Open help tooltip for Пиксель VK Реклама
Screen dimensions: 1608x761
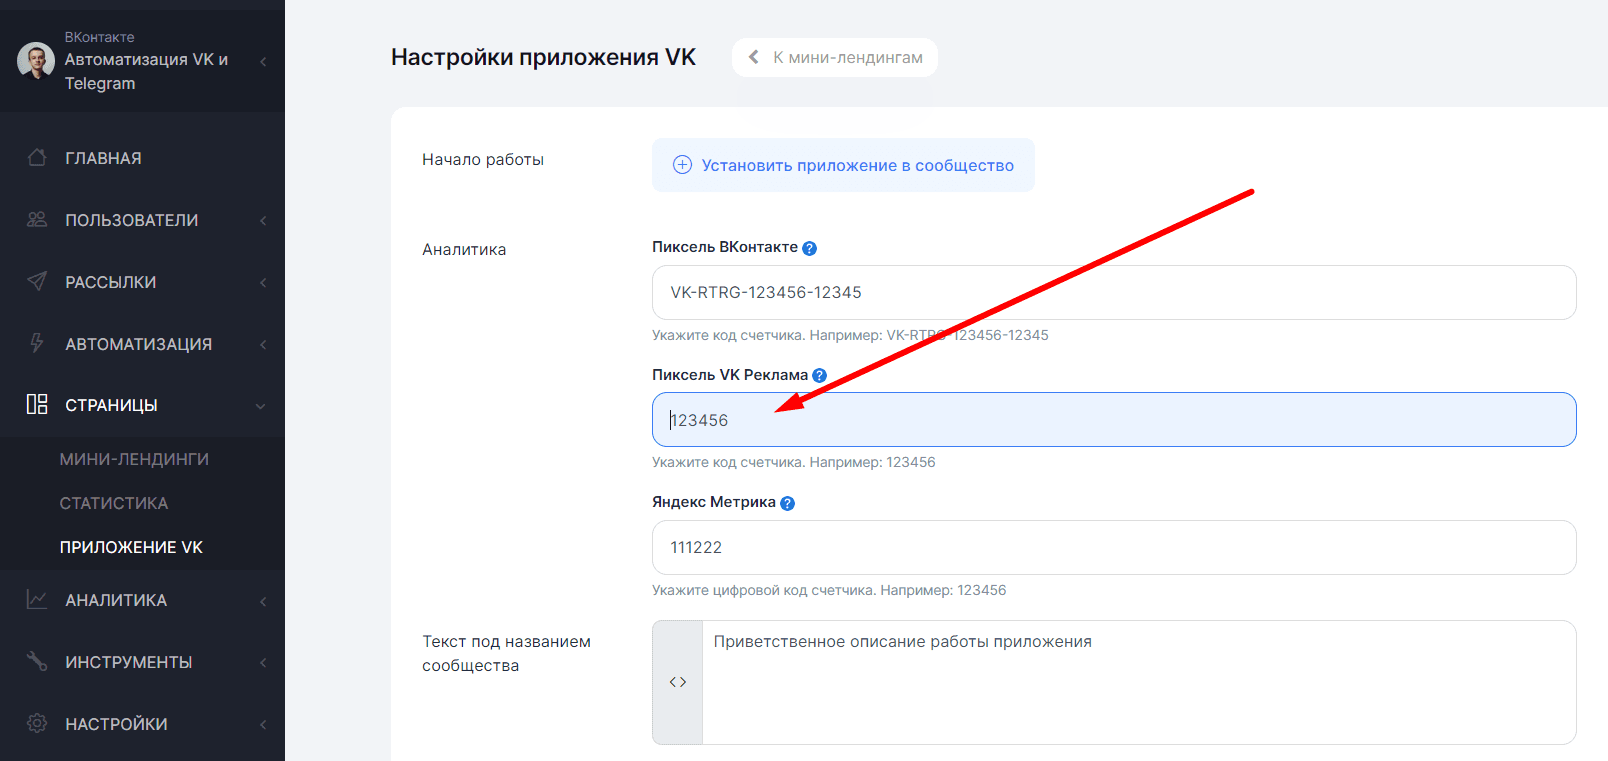(x=820, y=376)
